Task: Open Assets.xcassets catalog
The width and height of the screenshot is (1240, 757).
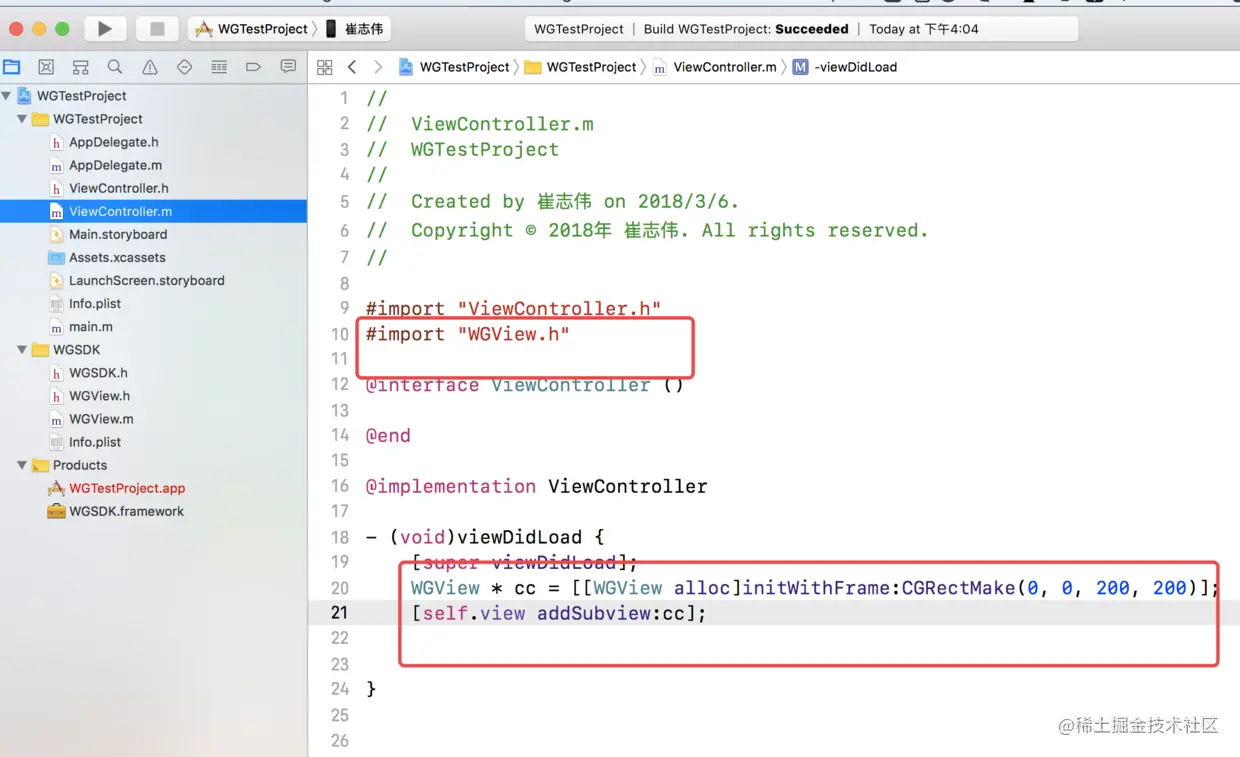Action: [117, 257]
